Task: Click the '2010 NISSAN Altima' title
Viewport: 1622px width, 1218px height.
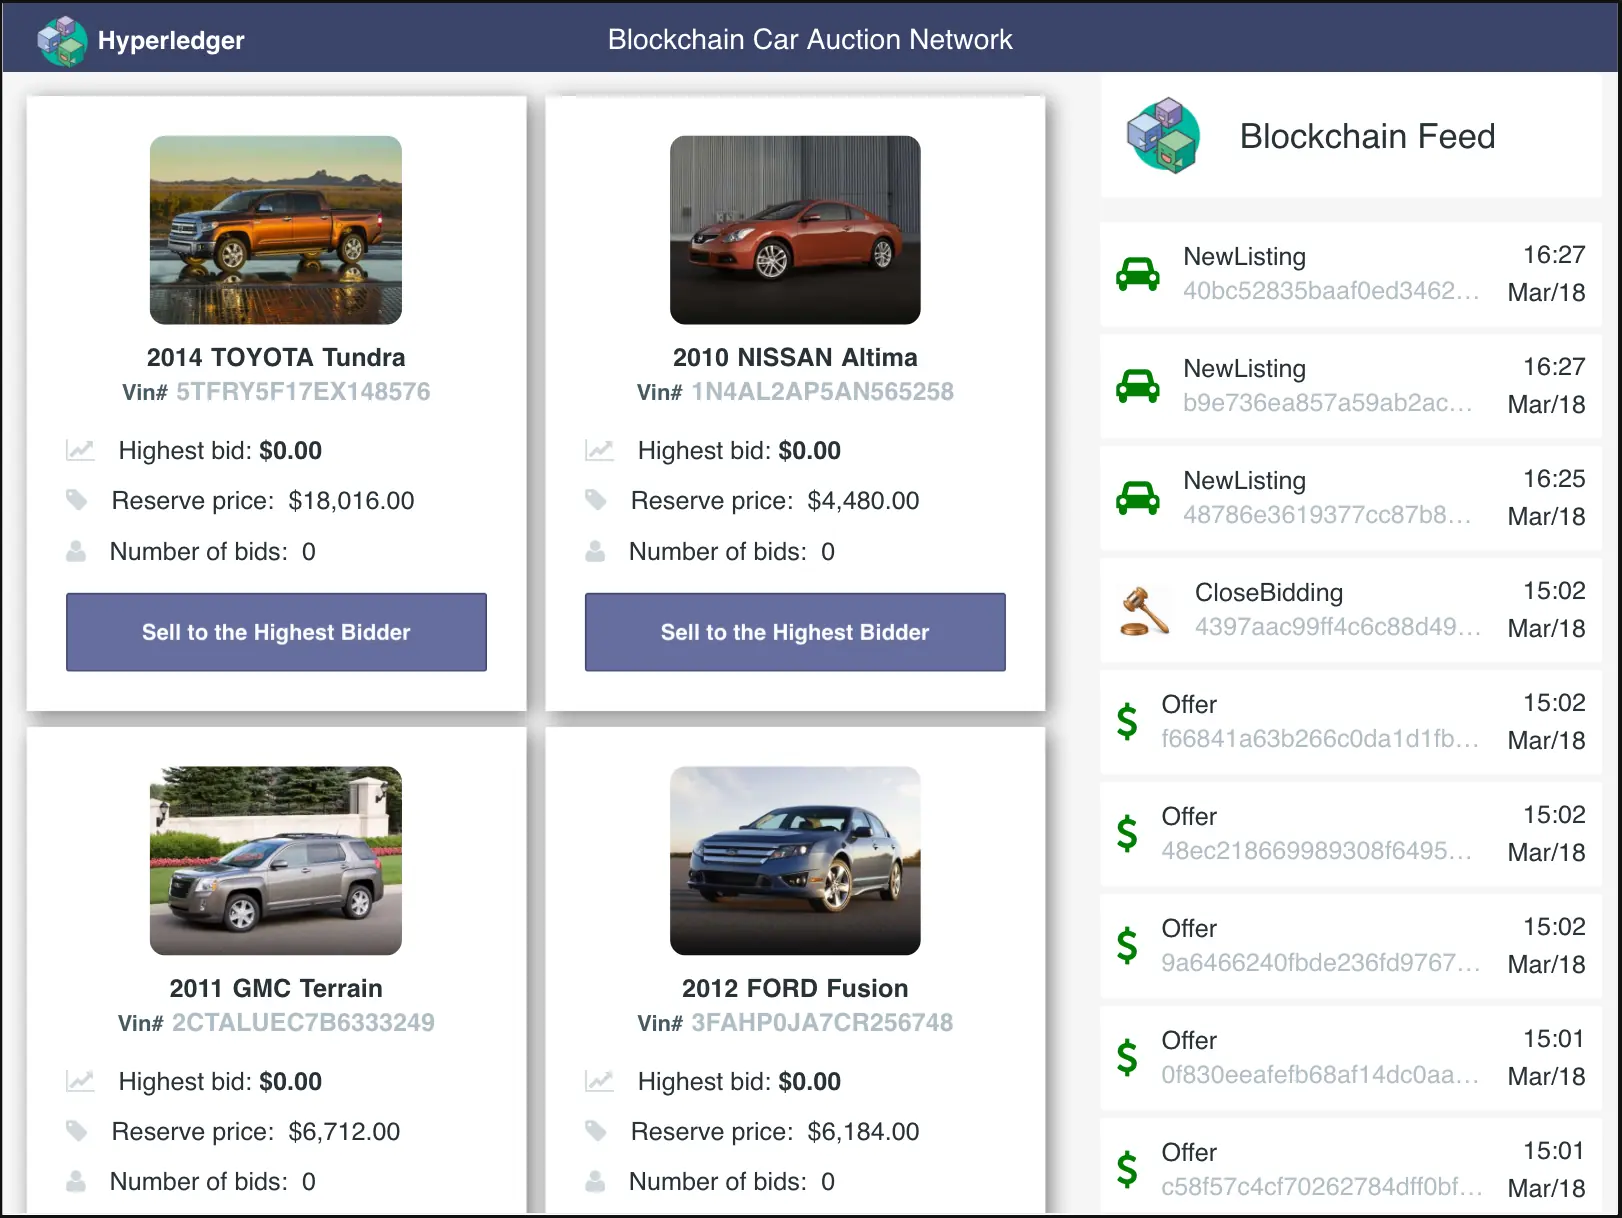Action: point(795,357)
